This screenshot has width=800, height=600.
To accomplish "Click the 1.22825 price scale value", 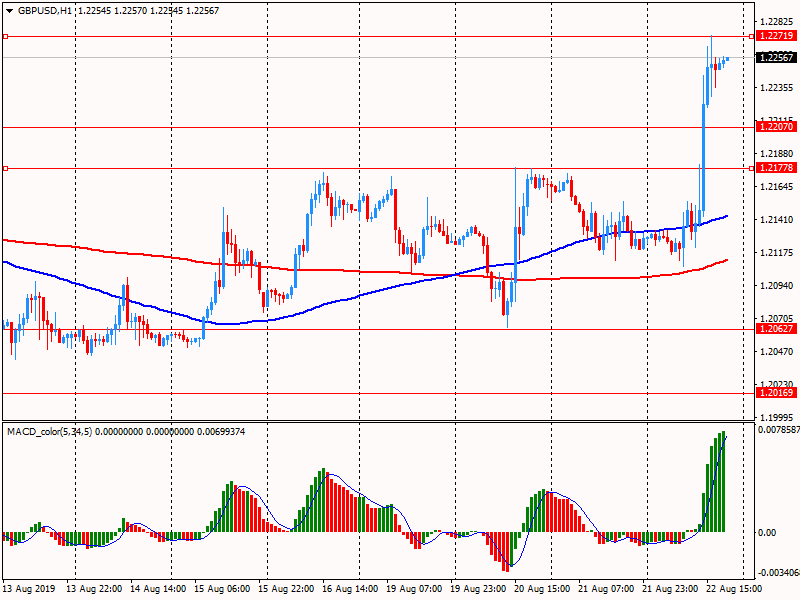I will click(x=777, y=21).
